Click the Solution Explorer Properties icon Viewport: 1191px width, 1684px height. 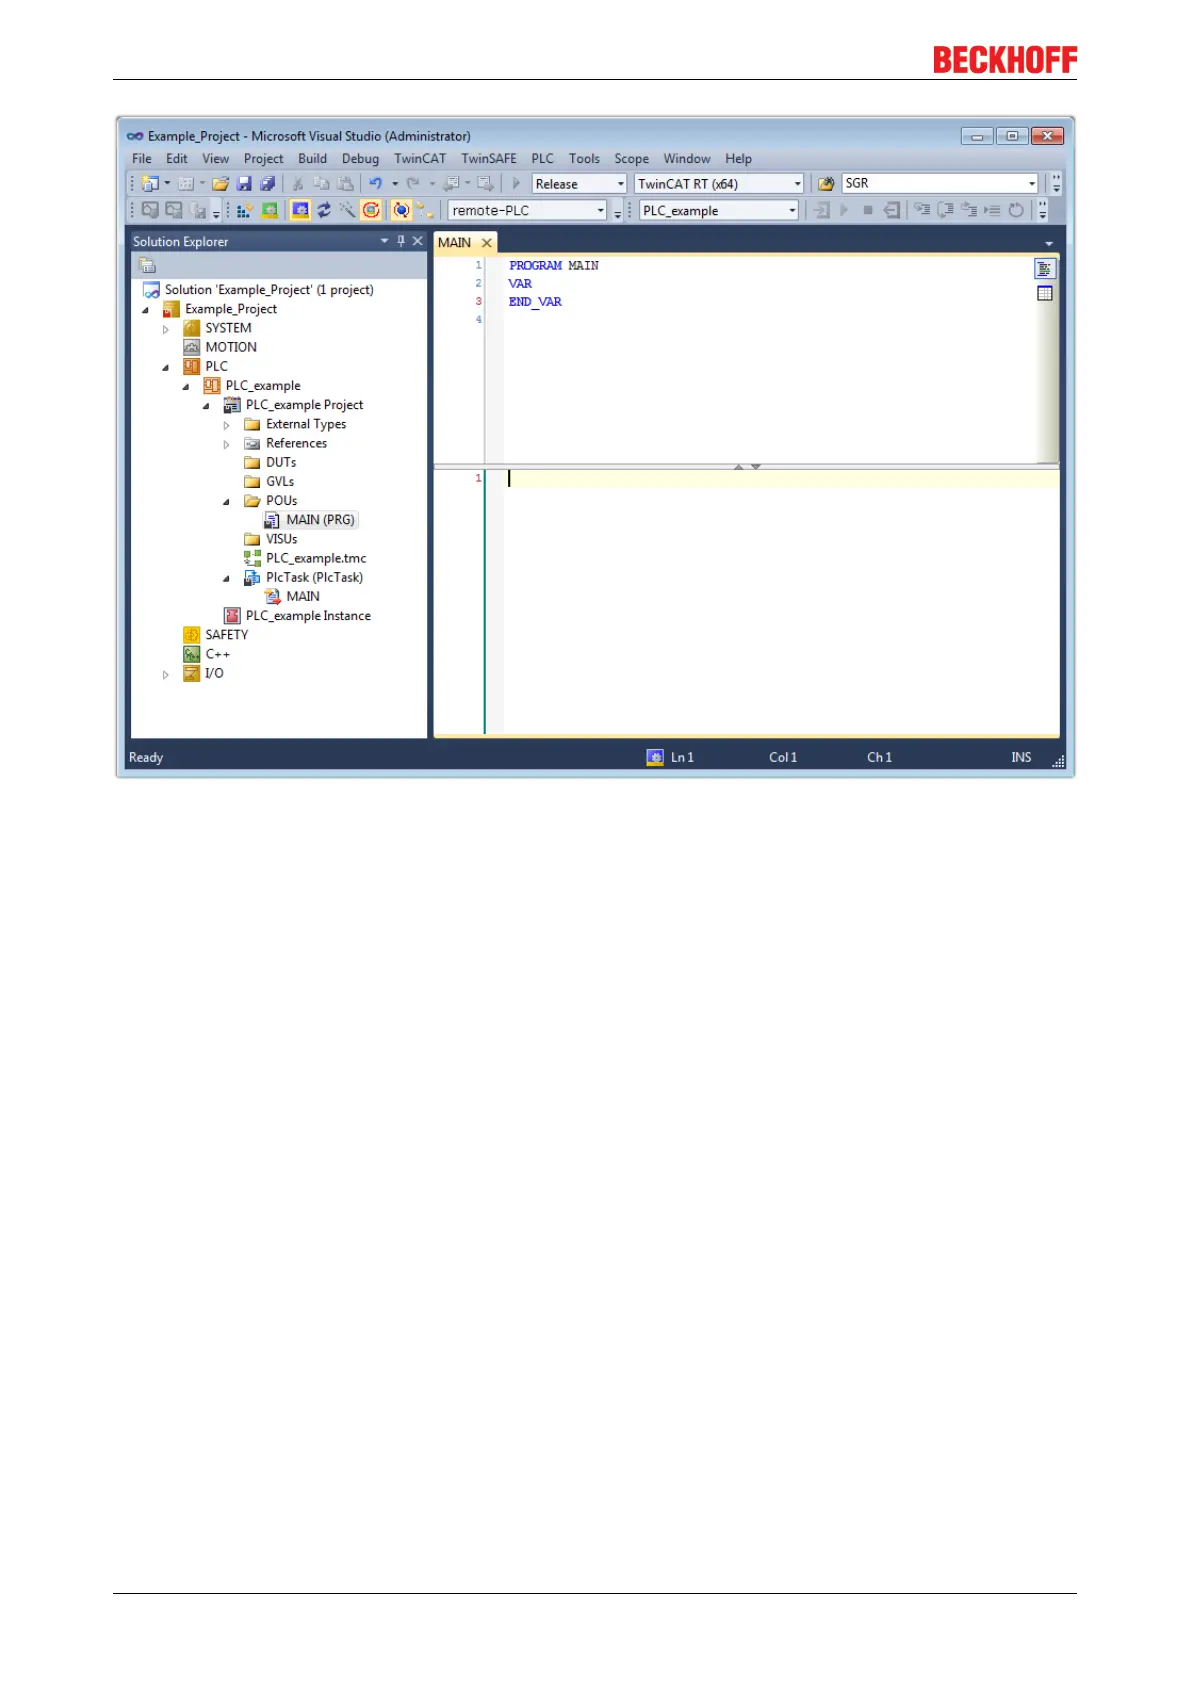coord(147,265)
